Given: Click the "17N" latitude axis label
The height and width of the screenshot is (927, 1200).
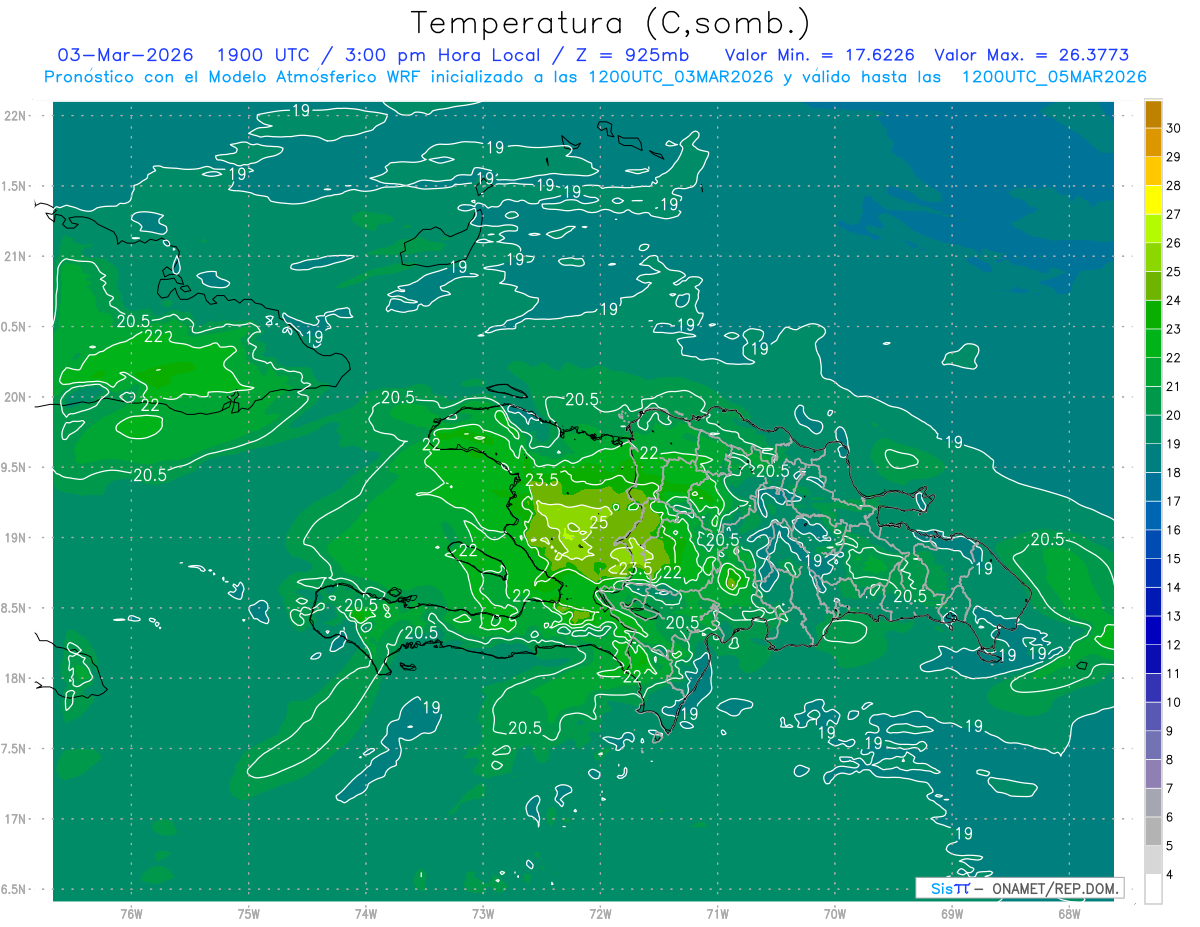Looking at the screenshot, I should tap(15, 819).
